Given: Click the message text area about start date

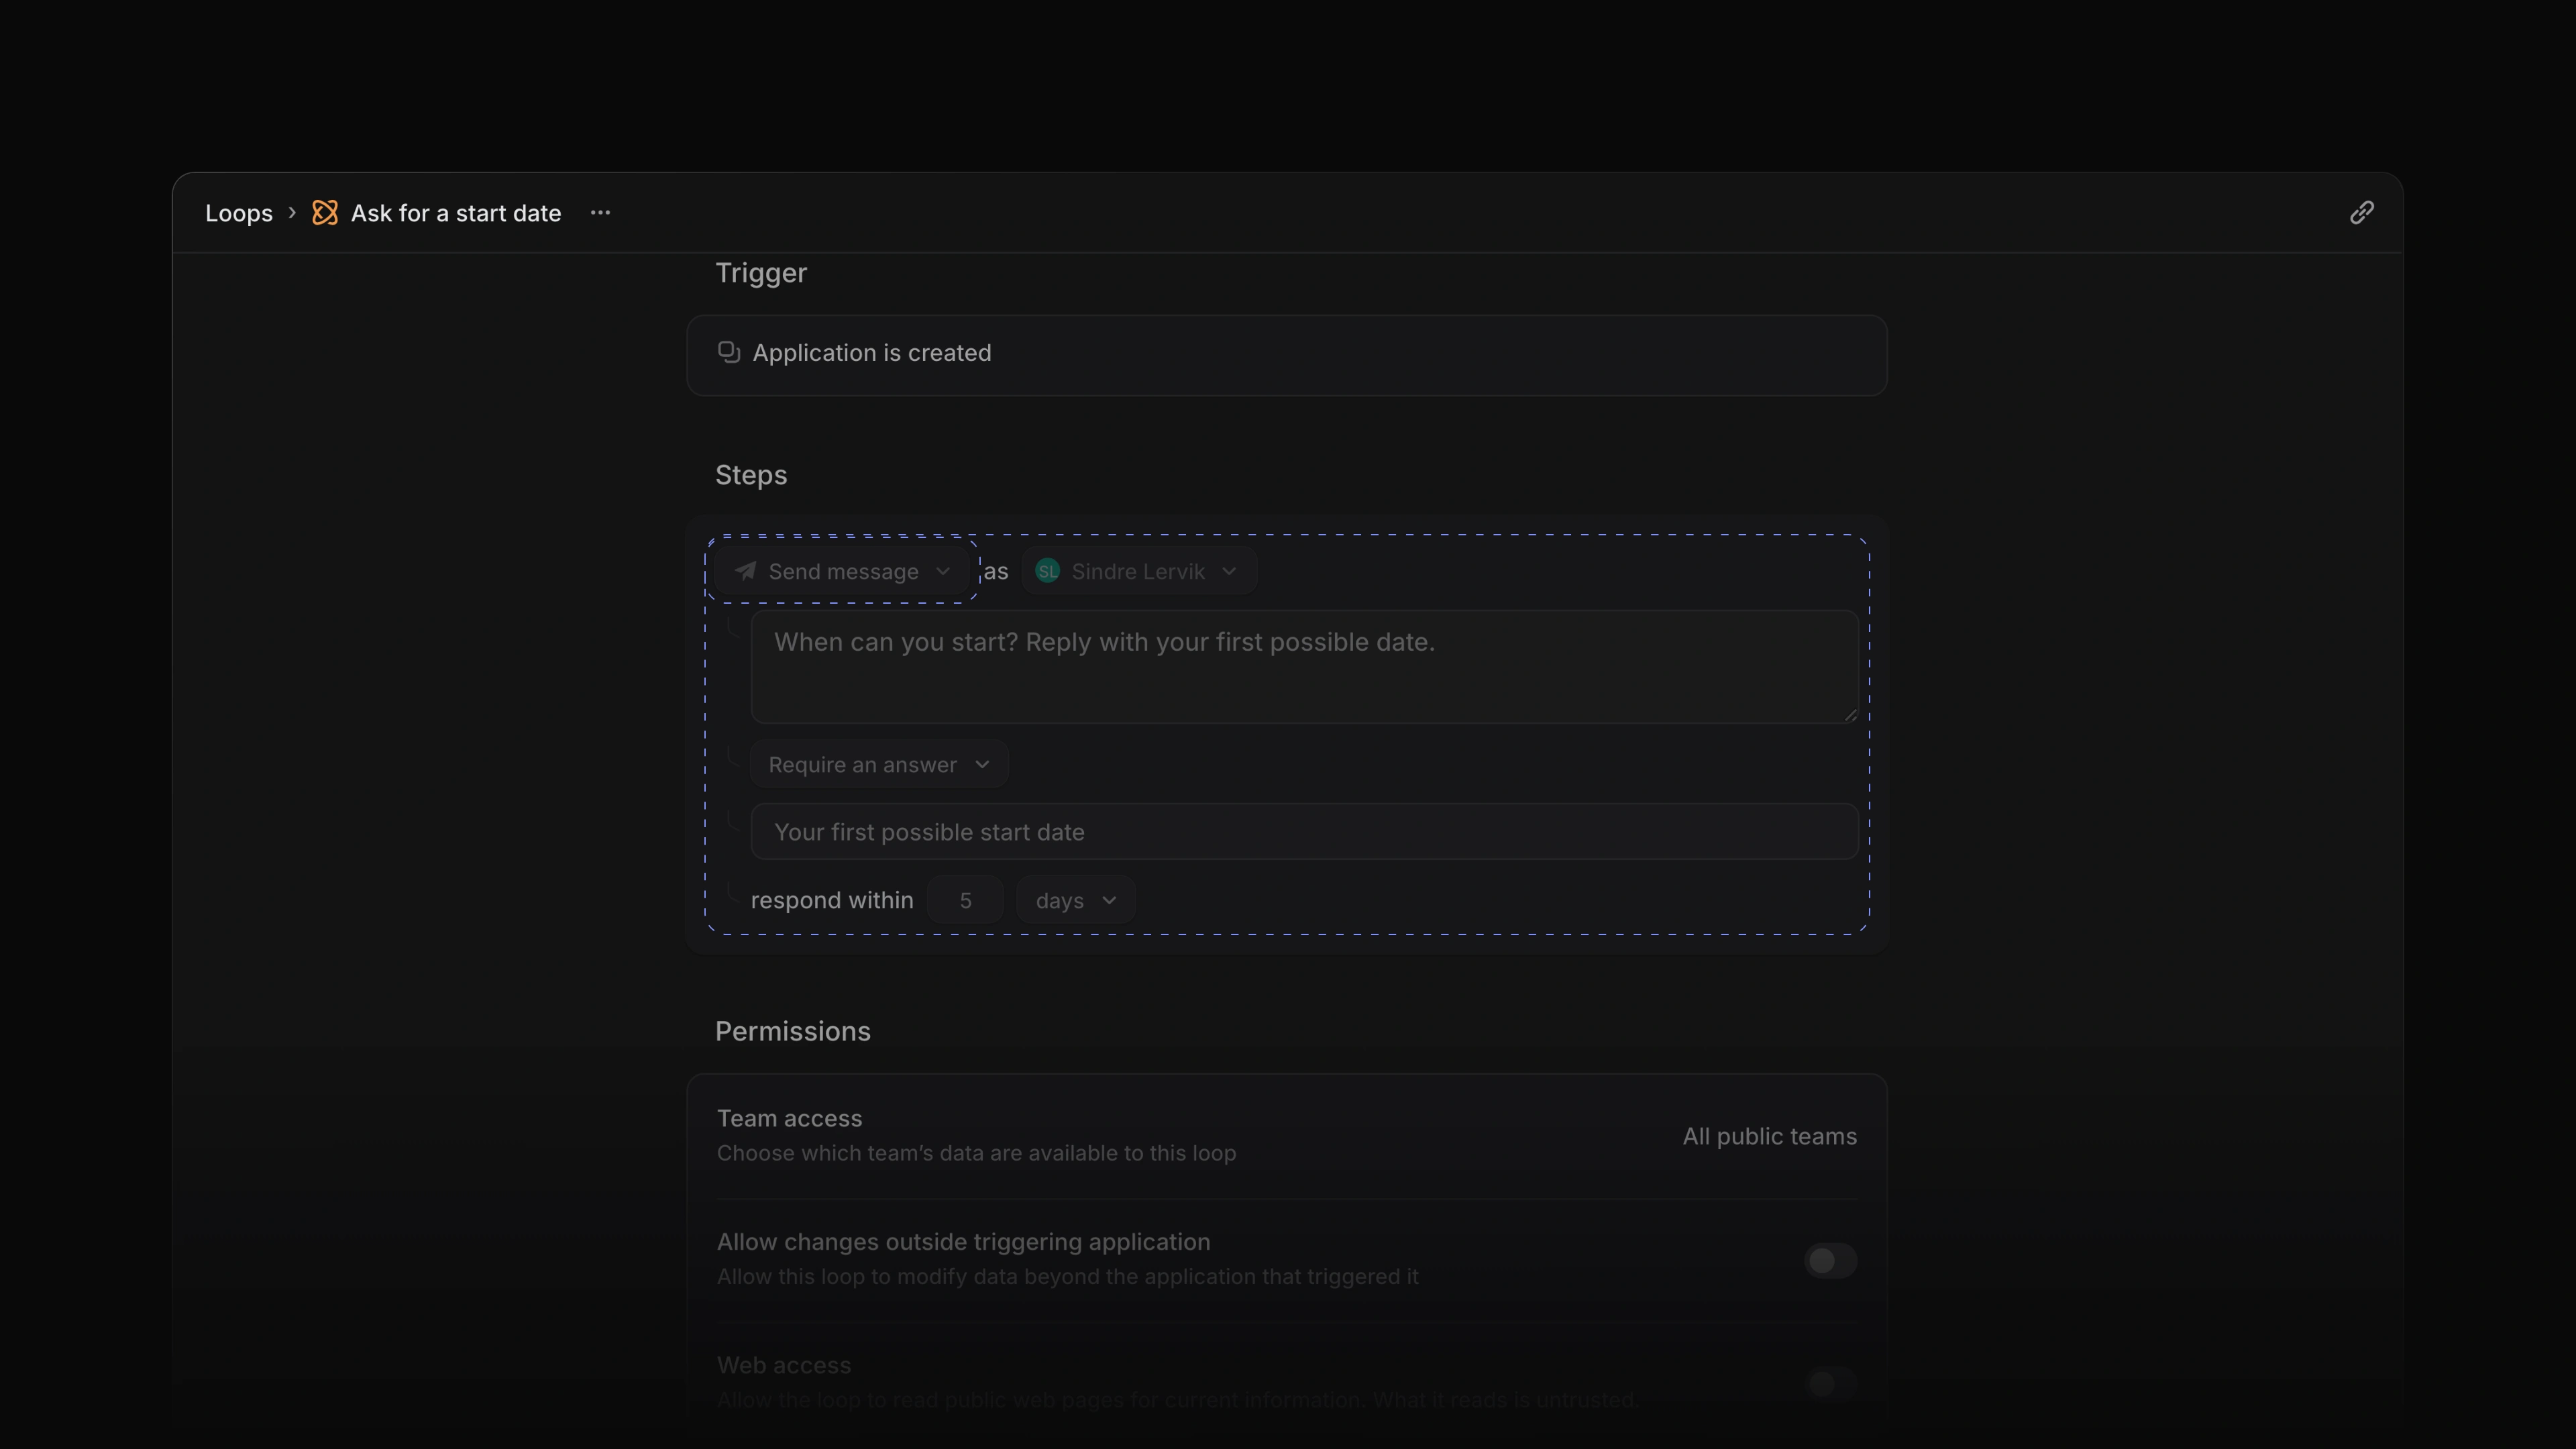Looking at the screenshot, I should pyautogui.click(x=1304, y=667).
